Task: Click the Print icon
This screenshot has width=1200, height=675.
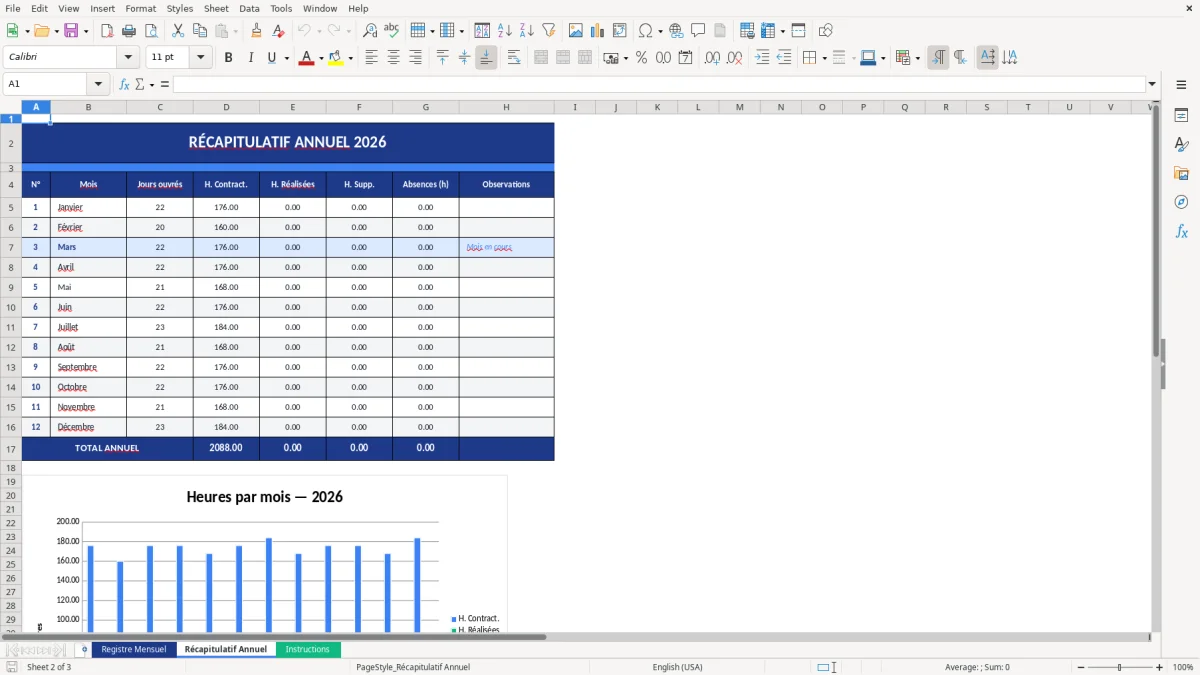Action: (129, 31)
